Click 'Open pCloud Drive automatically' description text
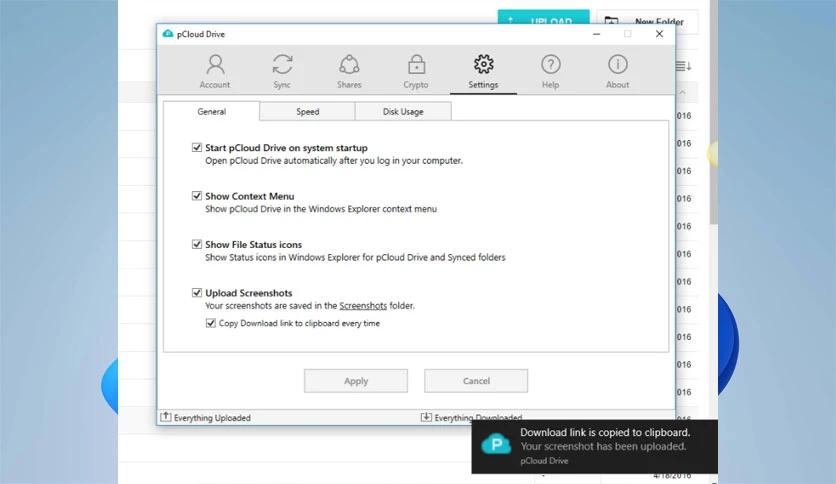This screenshot has width=836, height=484. coord(334,160)
